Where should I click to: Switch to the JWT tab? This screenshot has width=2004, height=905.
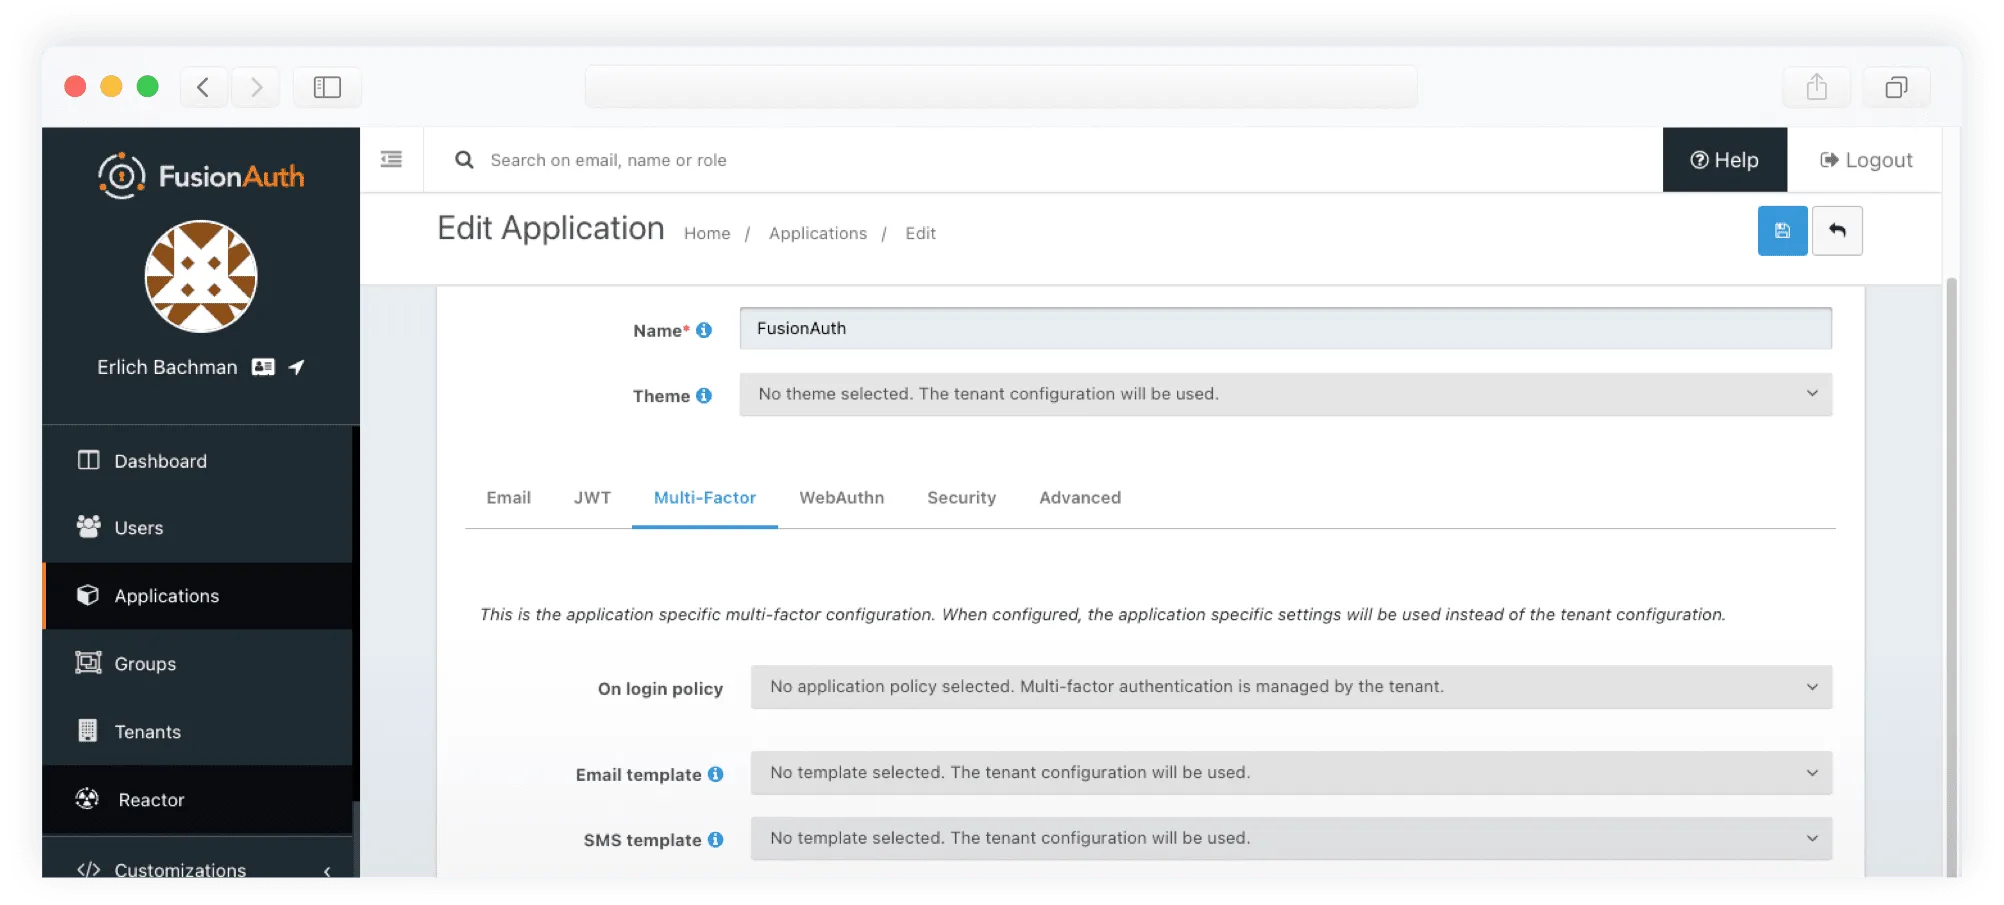(592, 498)
